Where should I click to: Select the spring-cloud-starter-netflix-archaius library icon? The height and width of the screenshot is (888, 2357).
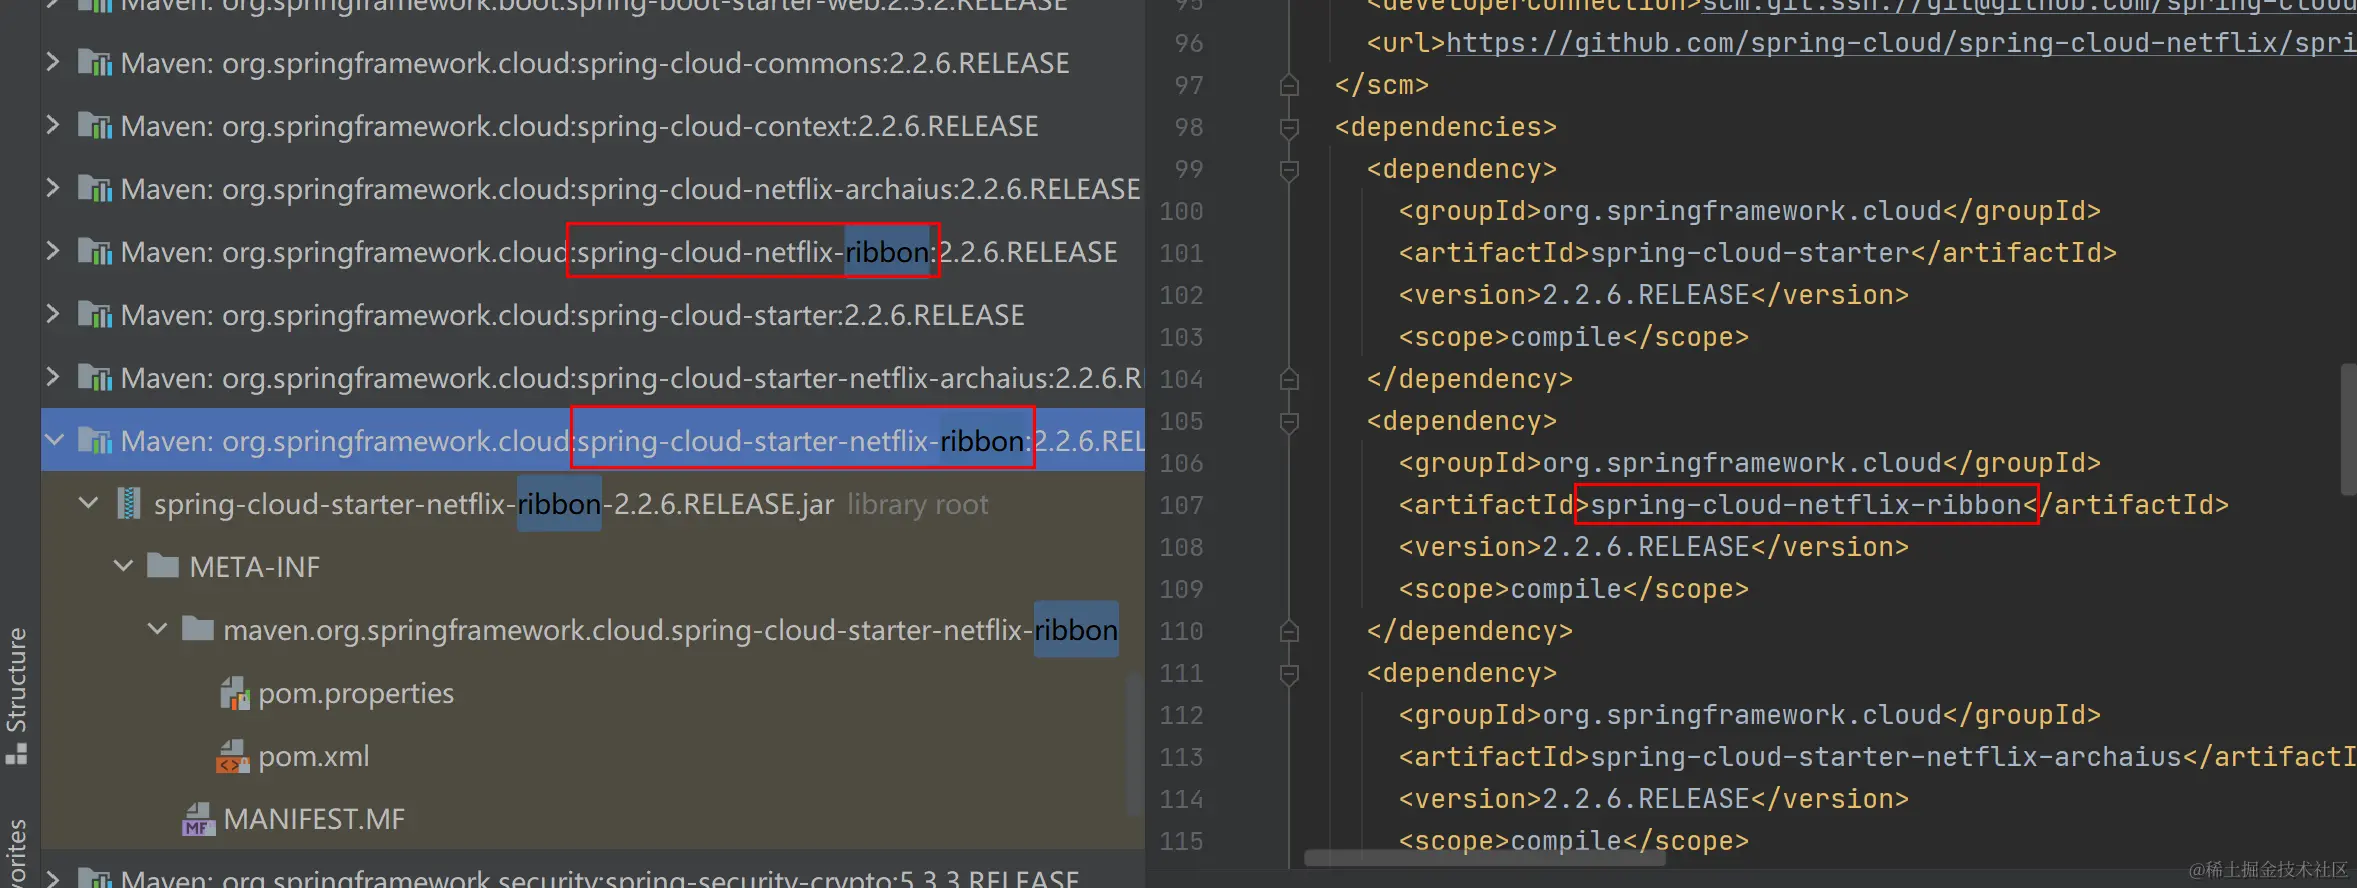95,378
